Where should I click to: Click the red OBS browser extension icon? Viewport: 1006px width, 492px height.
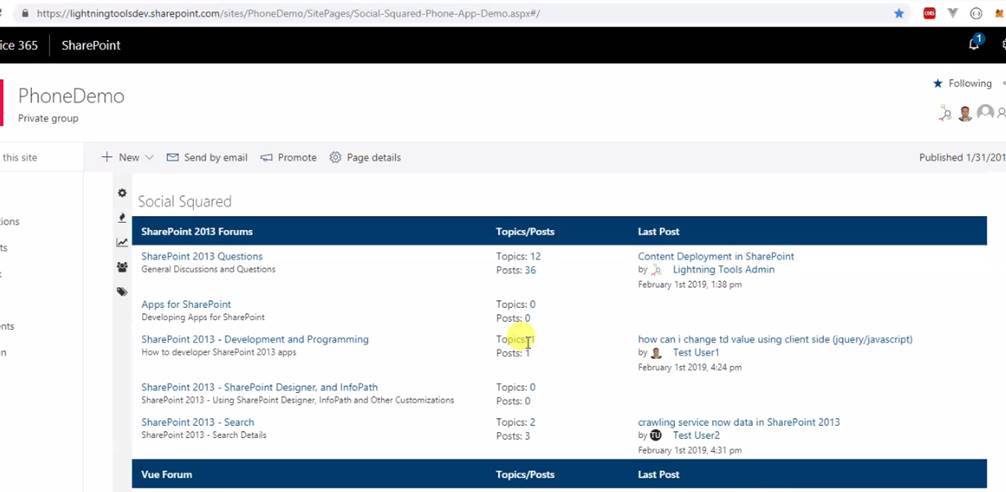[929, 13]
